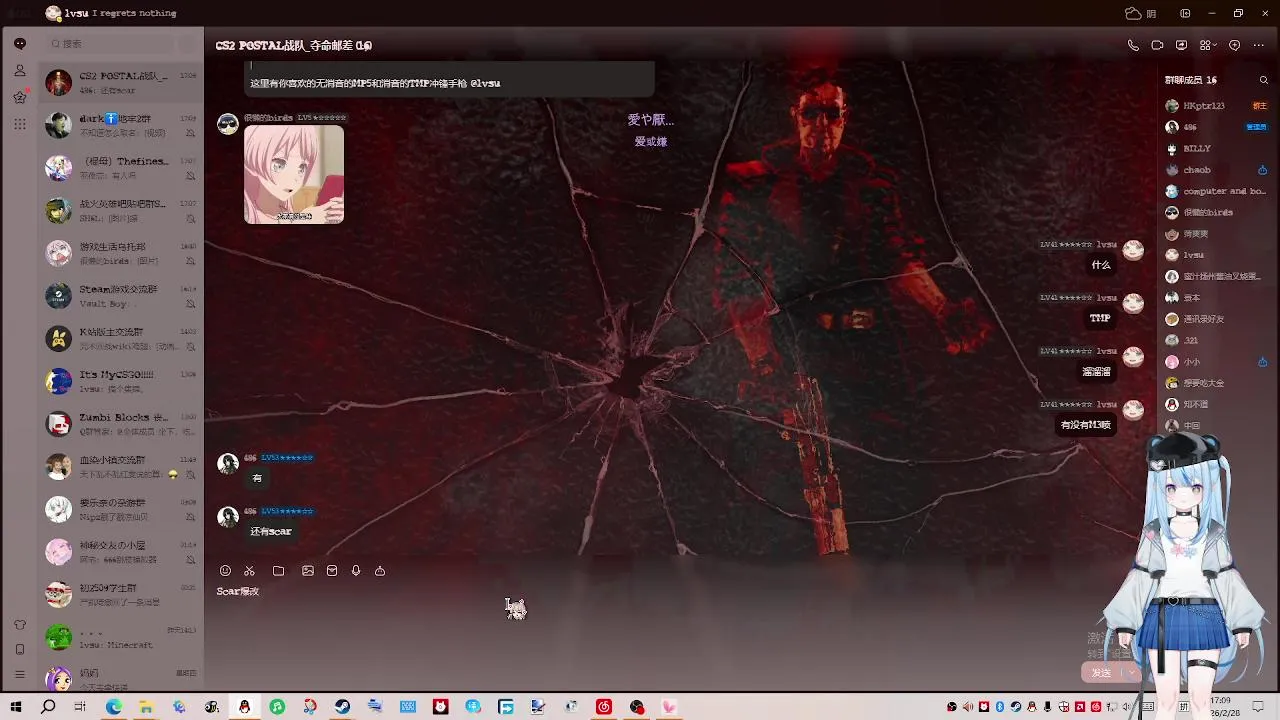Open the Zumbi Blocks conversation
The width and height of the screenshot is (1280, 720).
121,424
